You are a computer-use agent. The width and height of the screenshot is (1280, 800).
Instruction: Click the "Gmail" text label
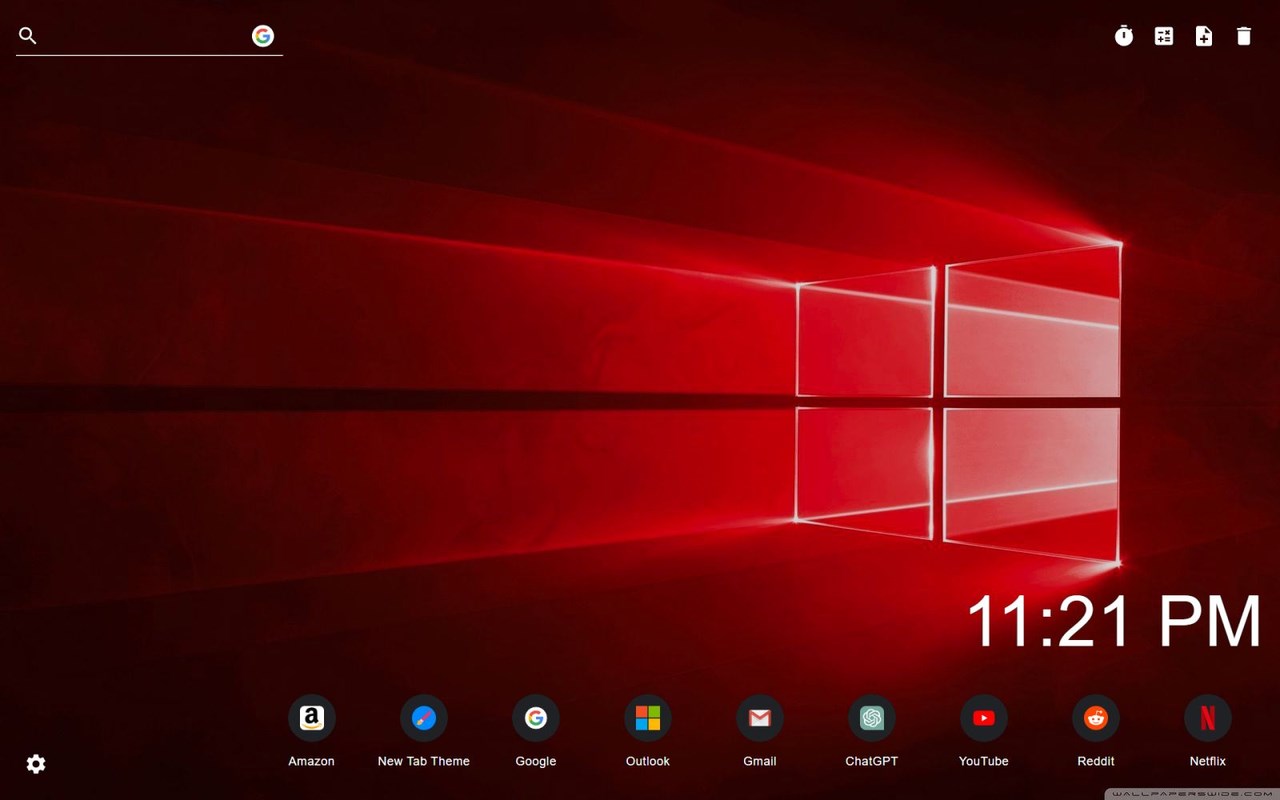[x=760, y=761]
